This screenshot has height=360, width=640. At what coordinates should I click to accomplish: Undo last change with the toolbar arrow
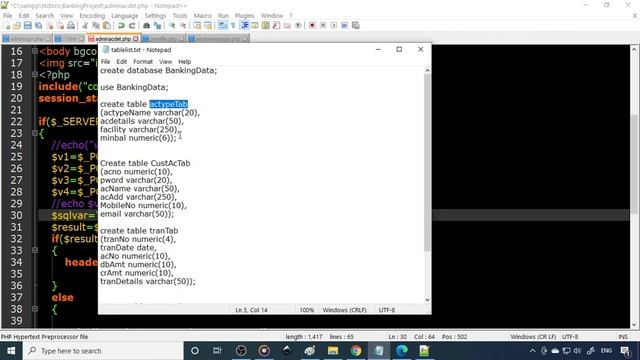[121, 25]
